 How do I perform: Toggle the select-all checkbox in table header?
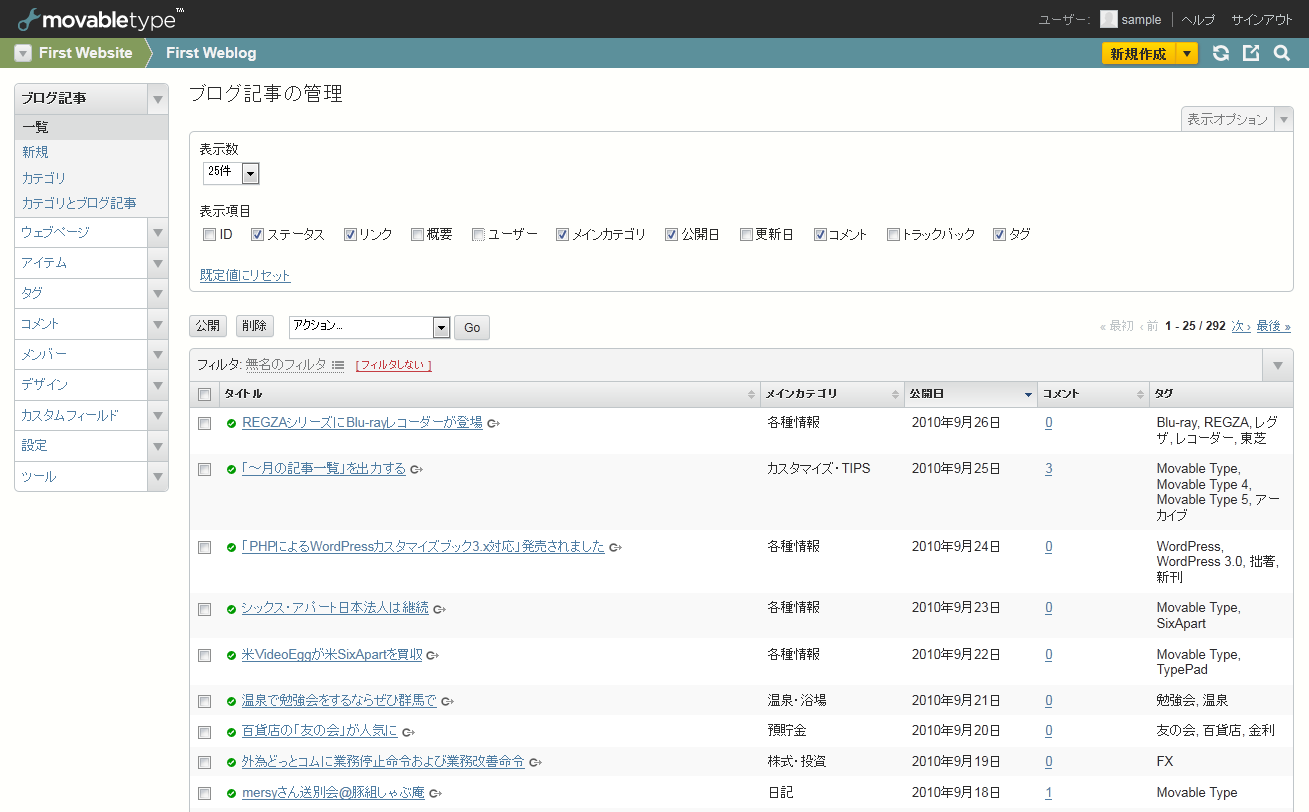(205, 395)
